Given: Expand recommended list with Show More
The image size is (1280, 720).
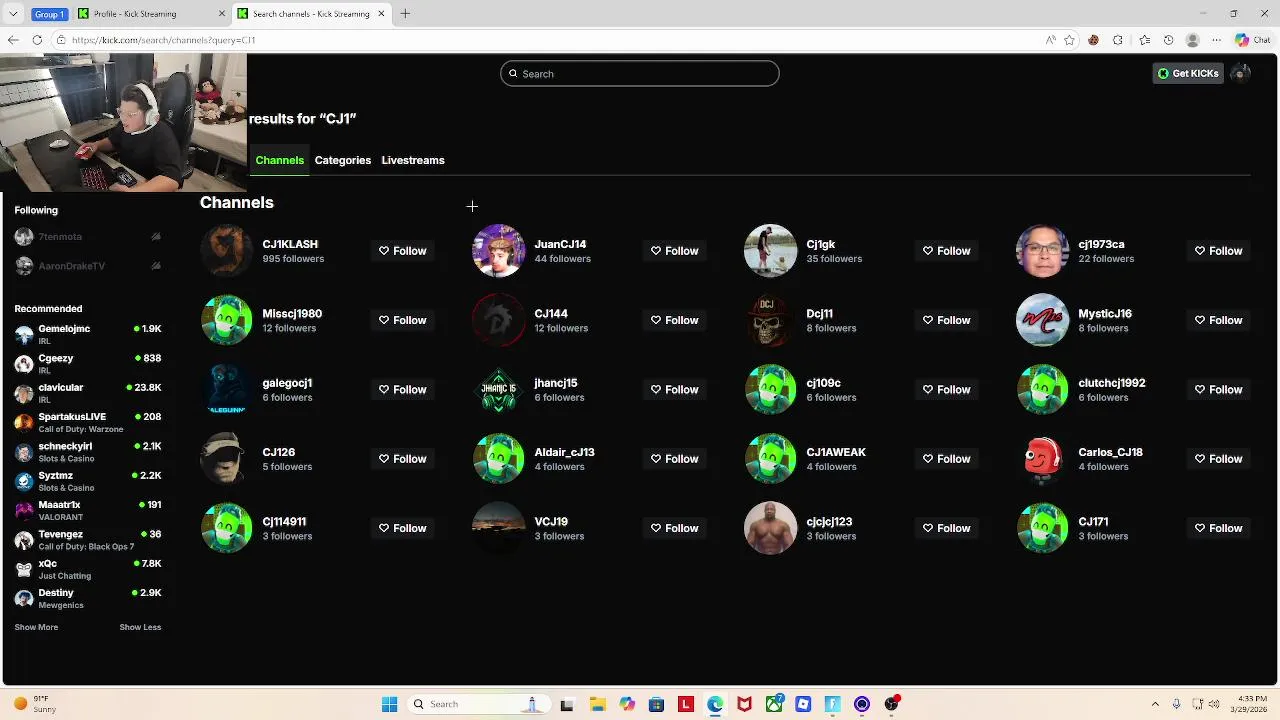Looking at the screenshot, I should (36, 627).
